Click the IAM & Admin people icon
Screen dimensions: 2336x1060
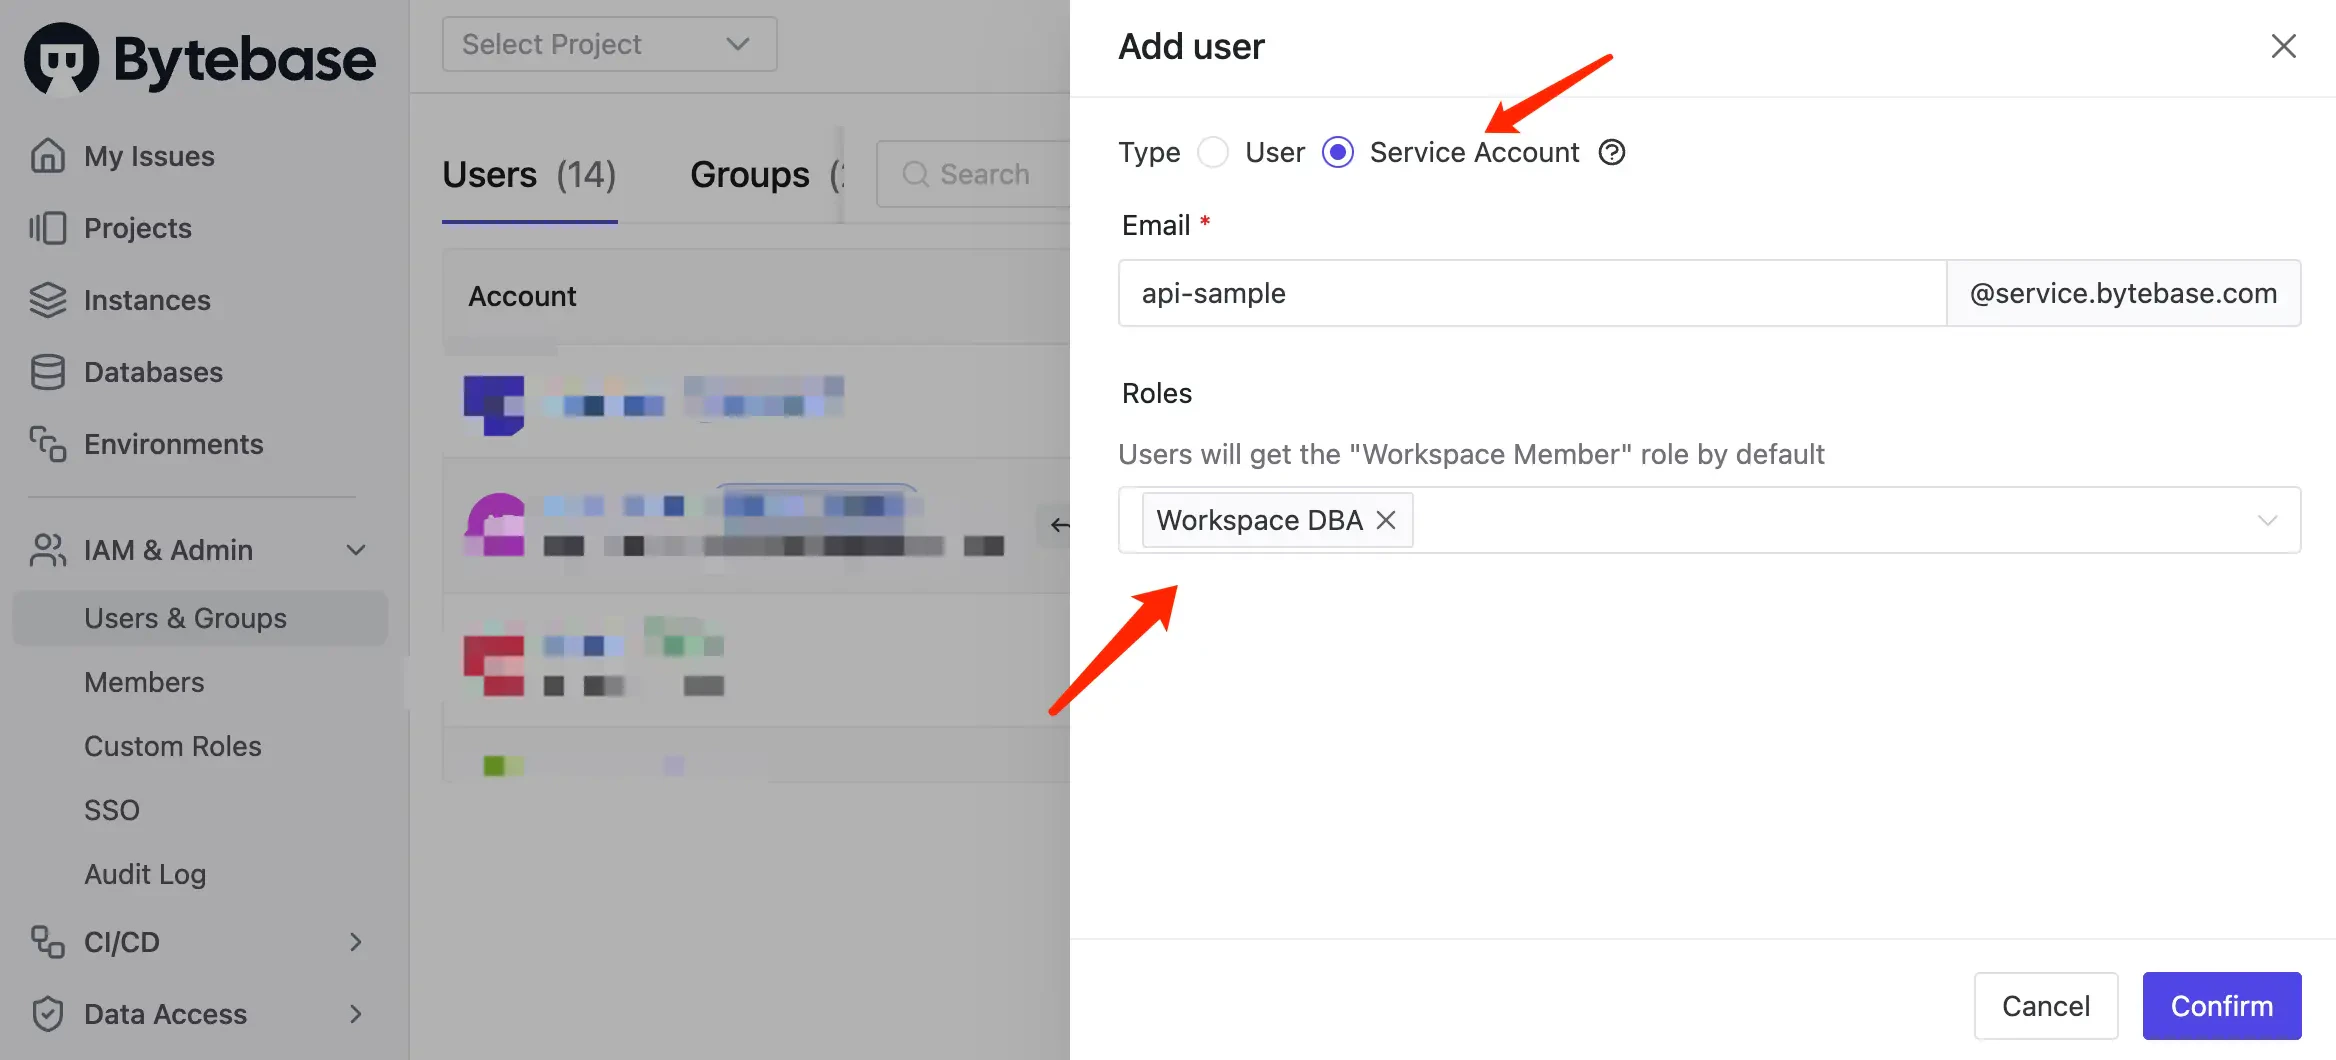47,550
